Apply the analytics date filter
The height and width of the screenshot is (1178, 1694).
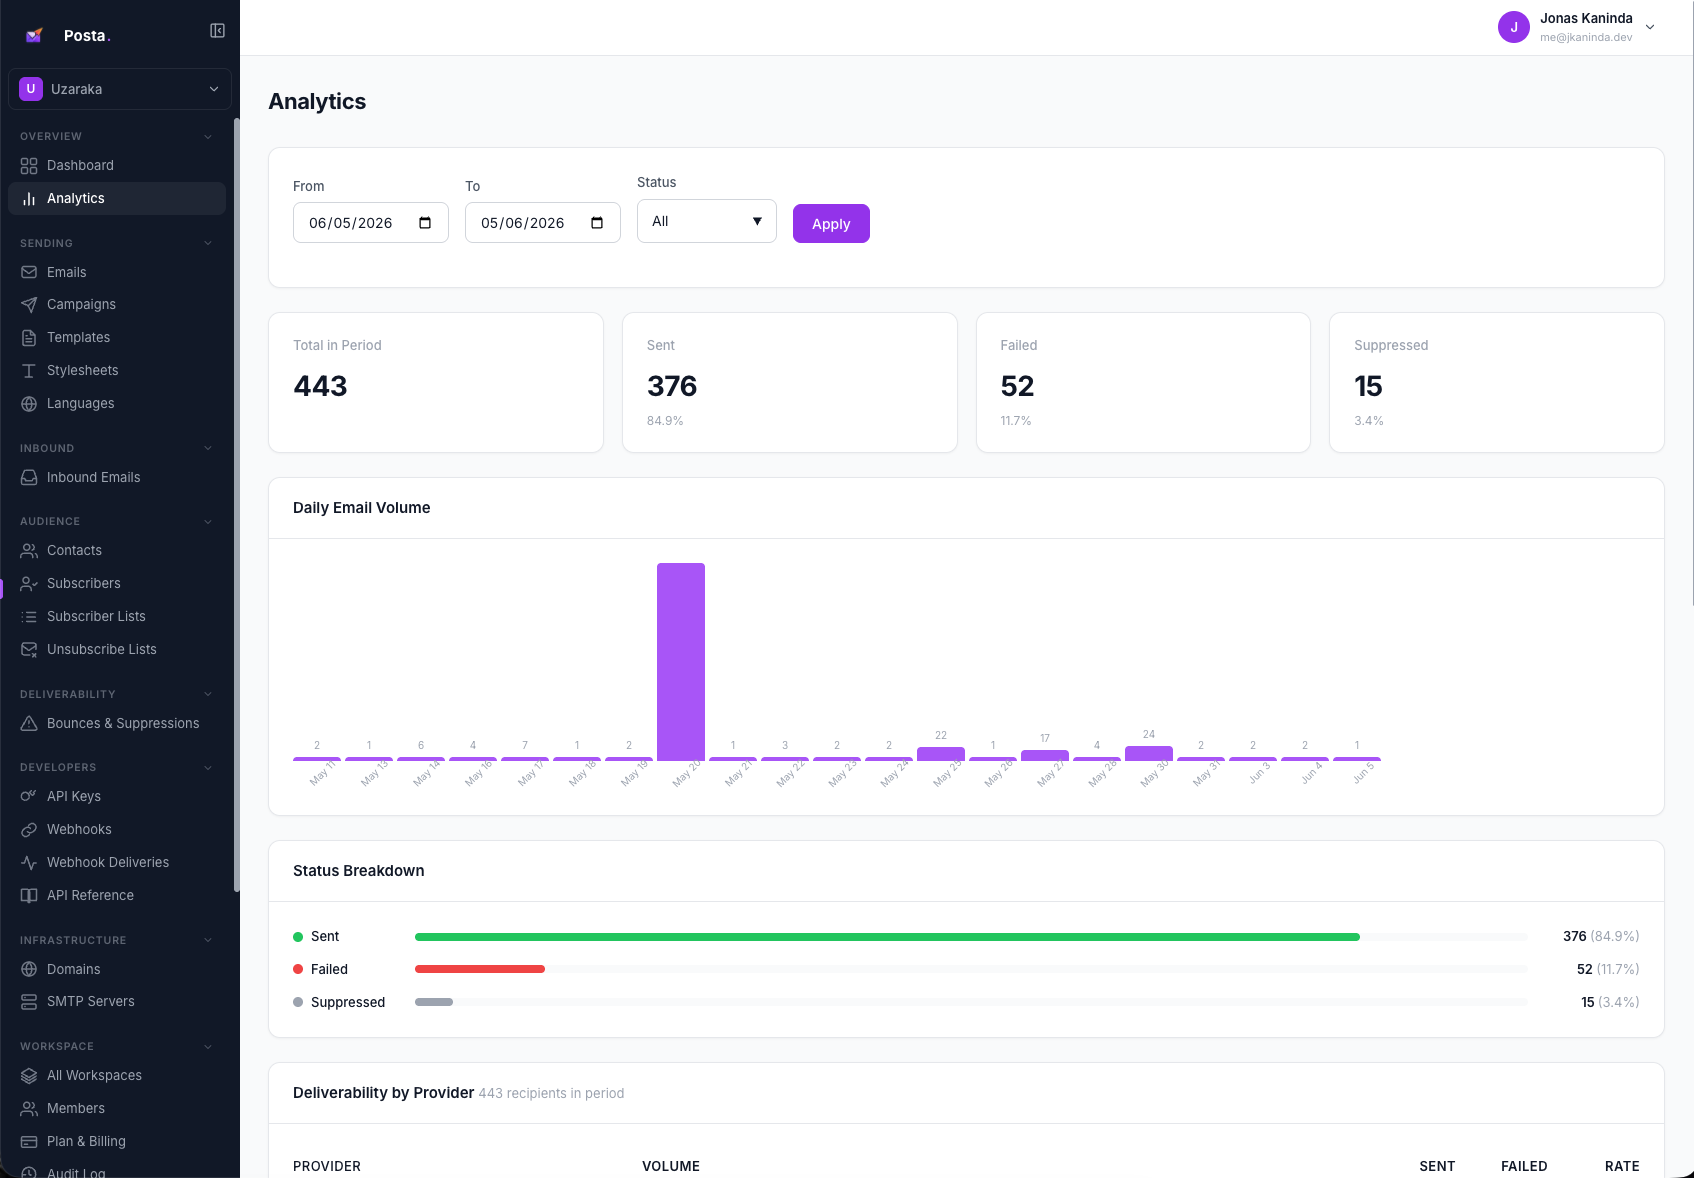coord(831,224)
